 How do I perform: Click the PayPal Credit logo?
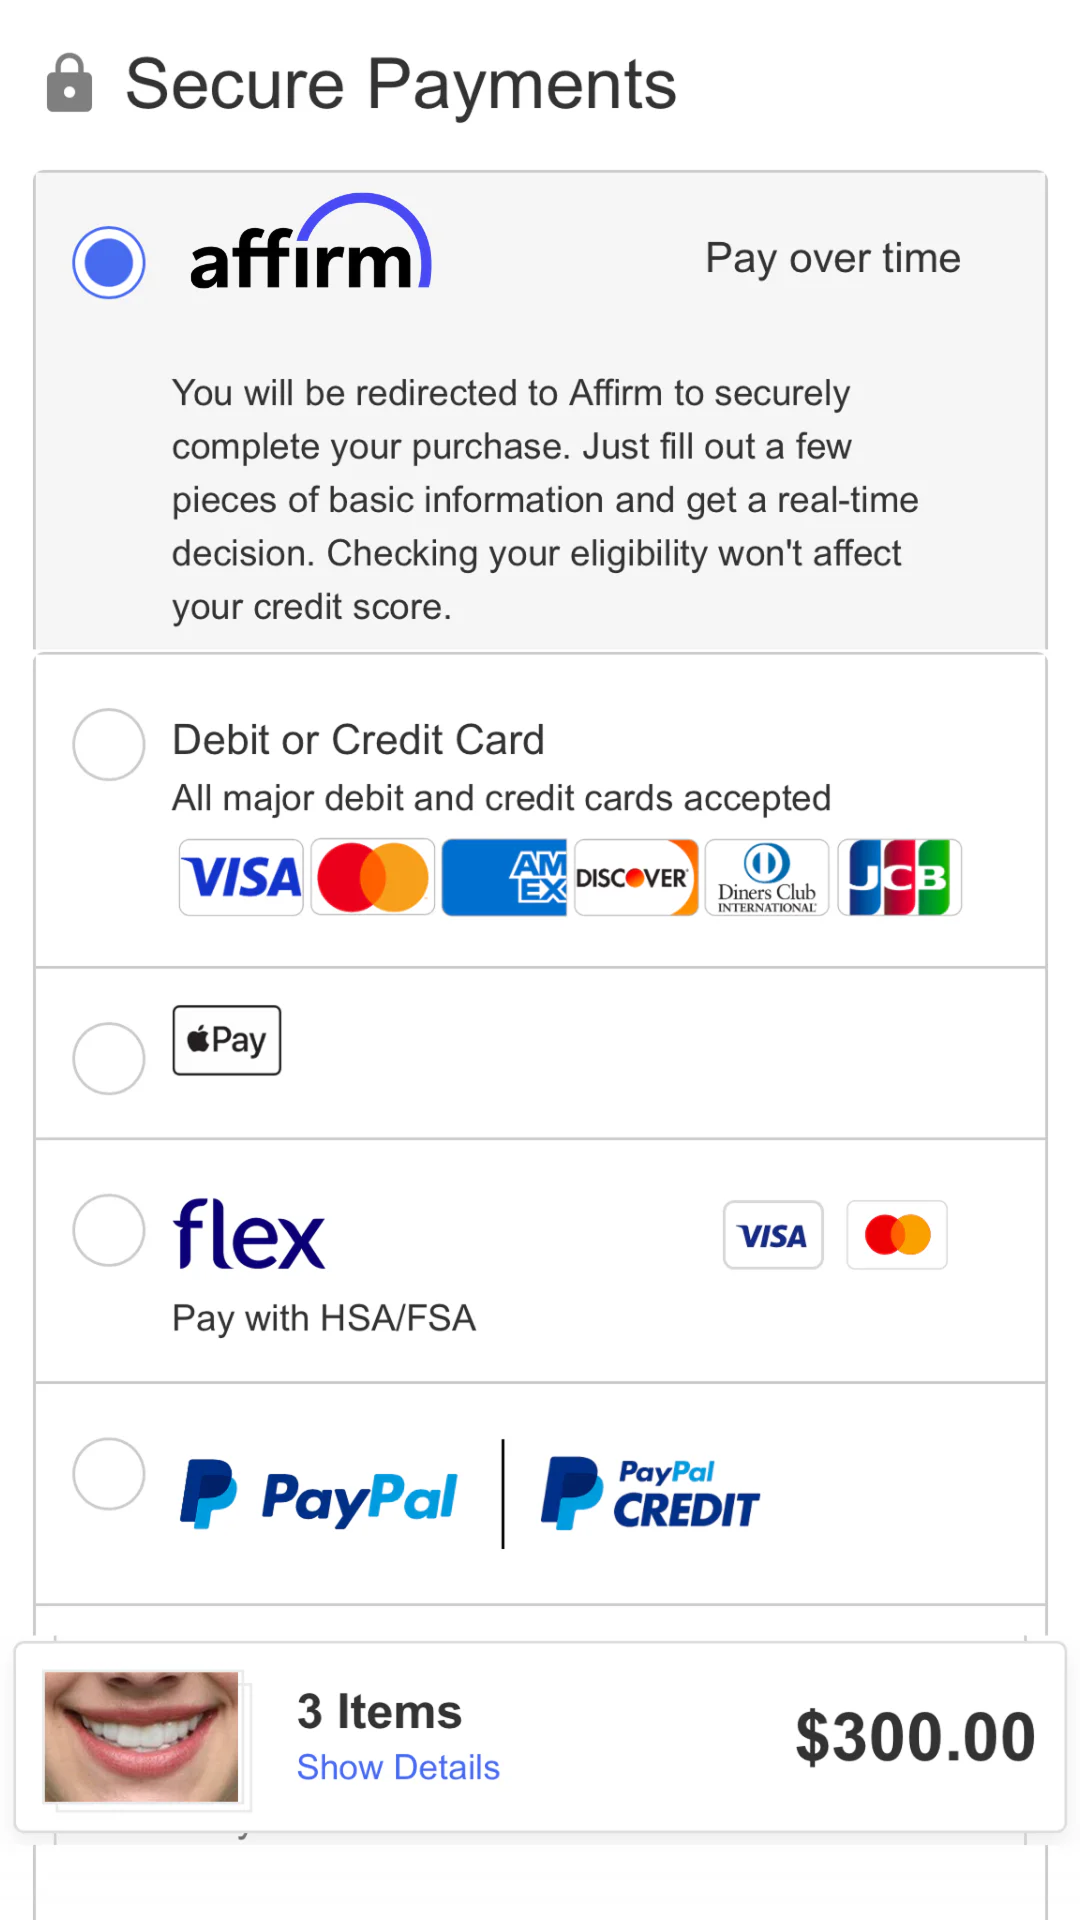point(650,1494)
